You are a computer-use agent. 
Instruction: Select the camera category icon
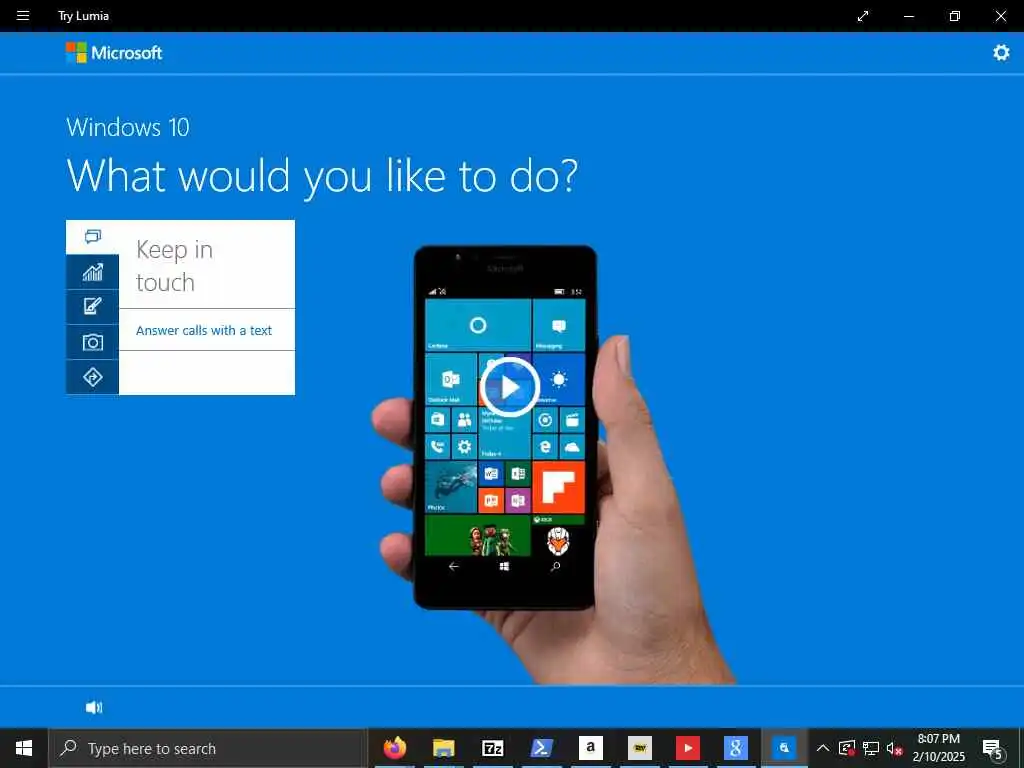click(93, 342)
